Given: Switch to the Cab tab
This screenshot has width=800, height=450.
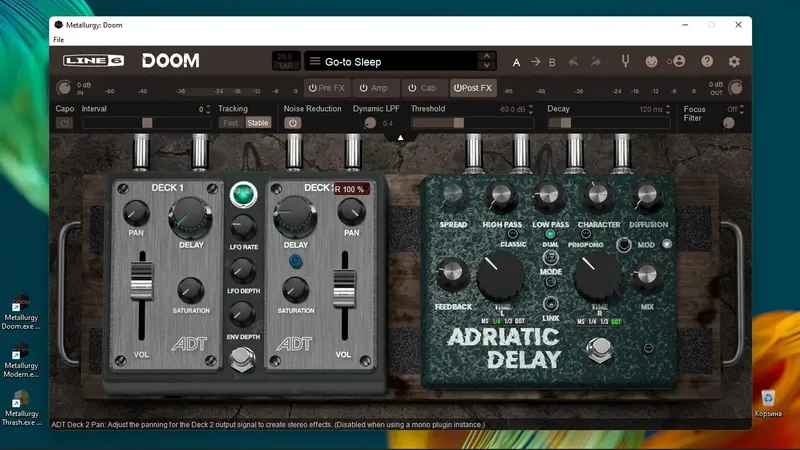Looking at the screenshot, I should (423, 88).
